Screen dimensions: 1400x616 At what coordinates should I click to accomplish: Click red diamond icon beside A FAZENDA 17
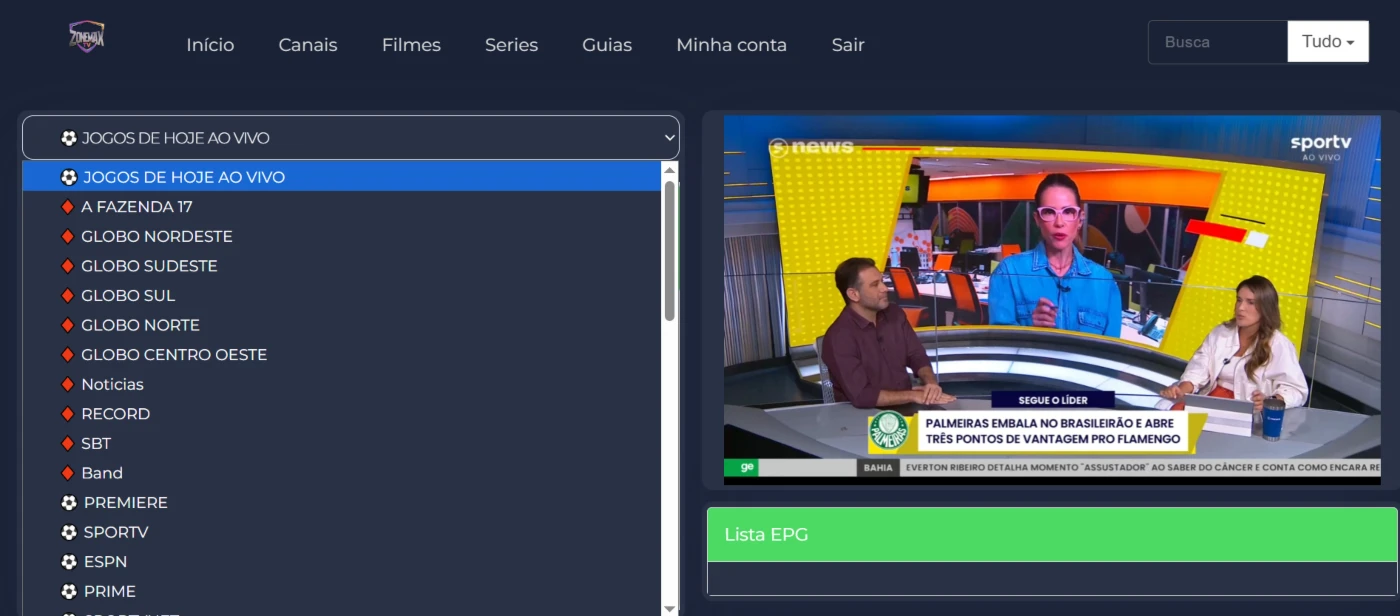click(68, 207)
